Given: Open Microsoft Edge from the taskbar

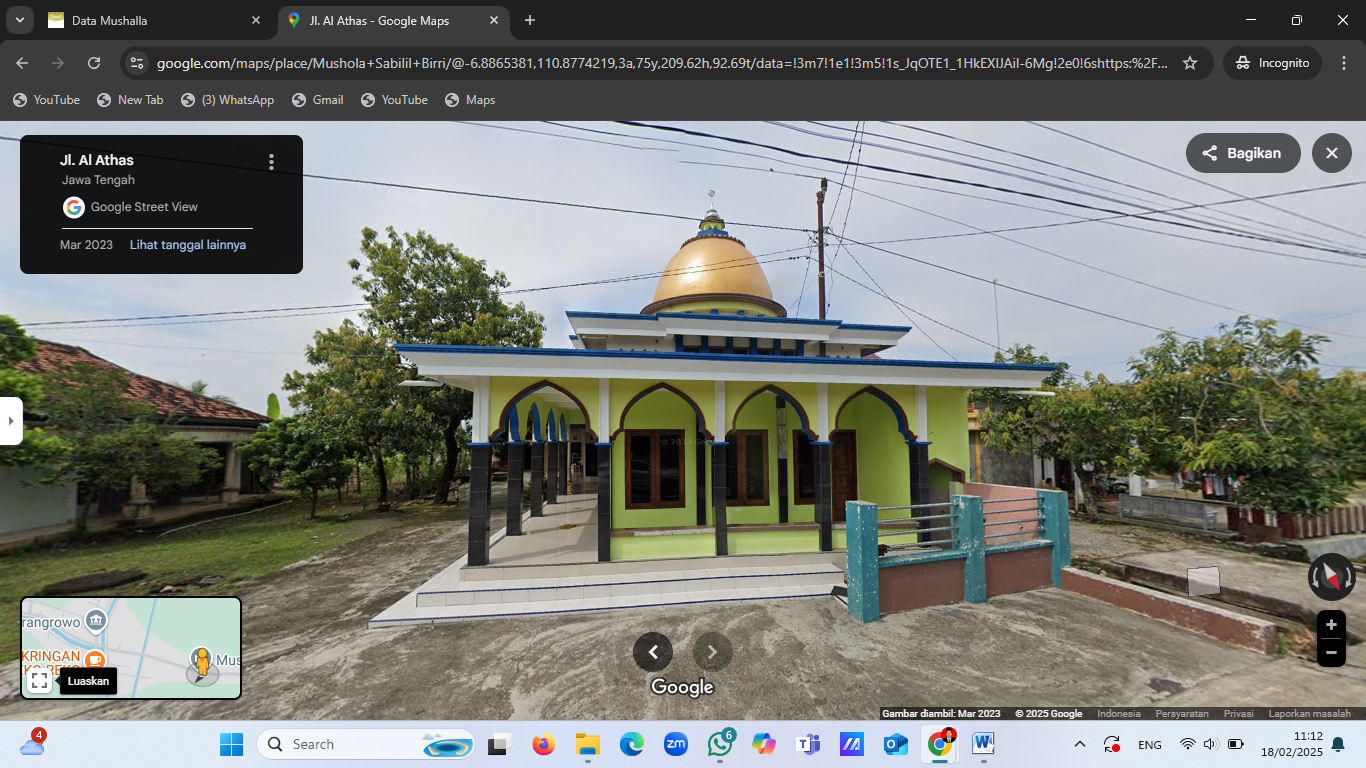Looking at the screenshot, I should [631, 744].
